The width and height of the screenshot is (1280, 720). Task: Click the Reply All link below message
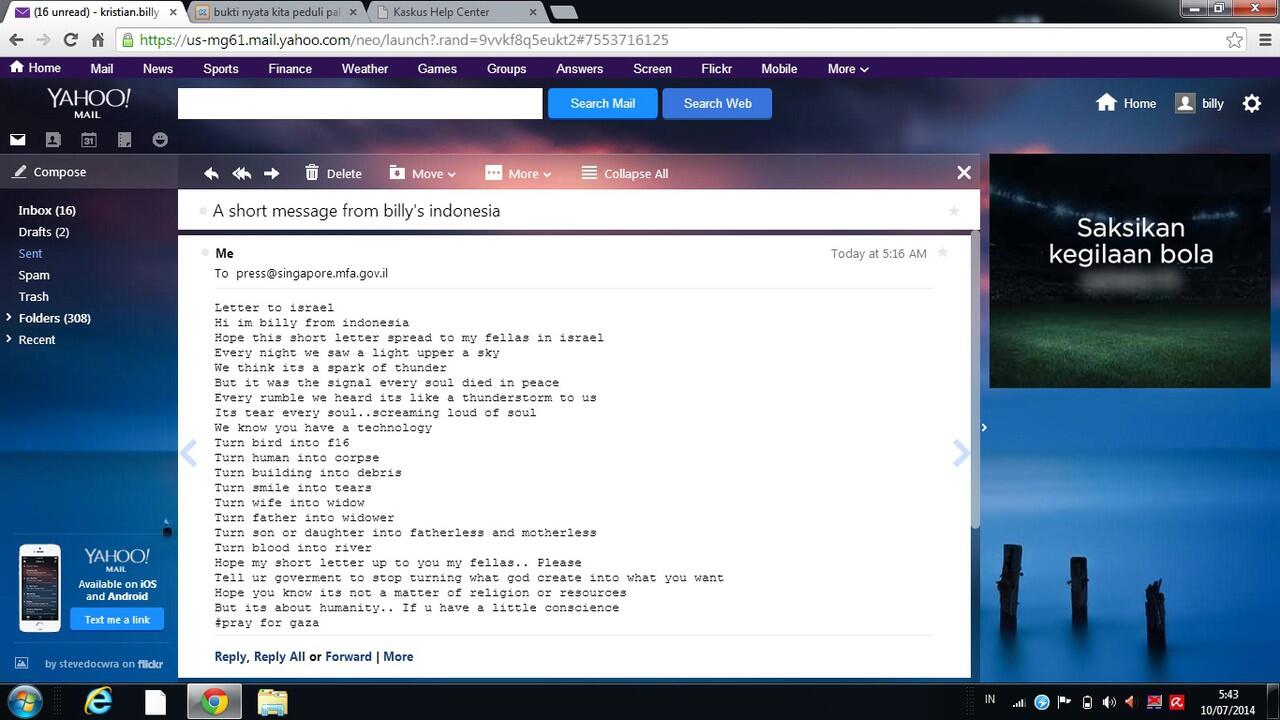pyautogui.click(x=279, y=657)
